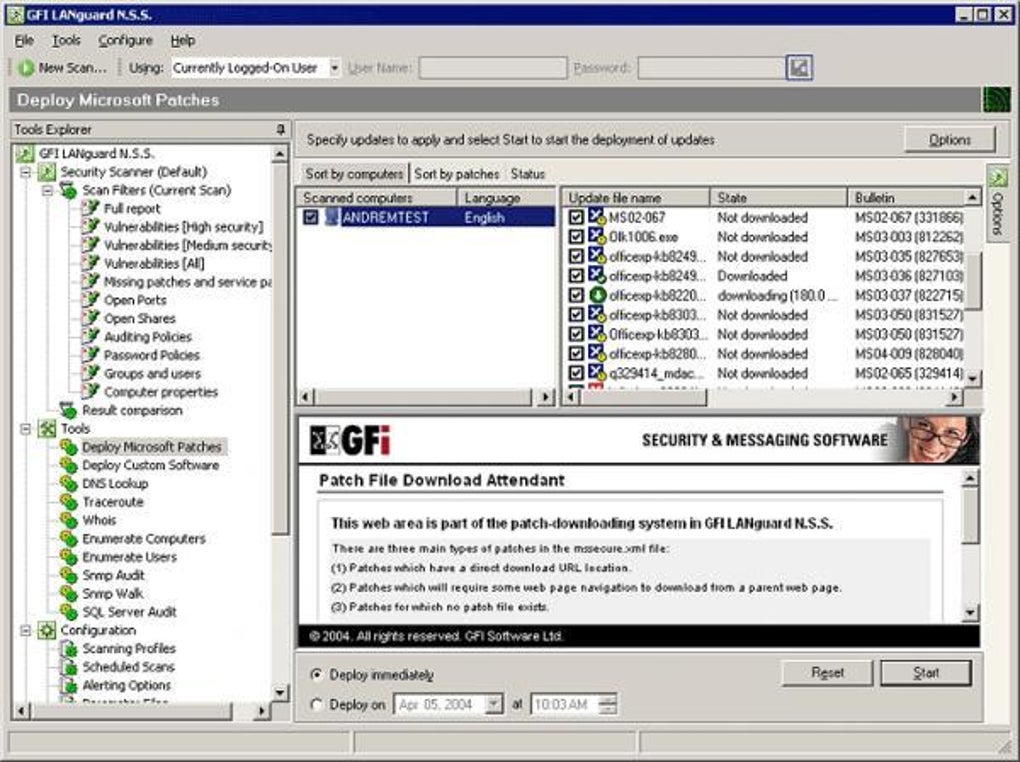This screenshot has height=762, width=1020.
Task: Open the Help menu
Action: [x=183, y=40]
